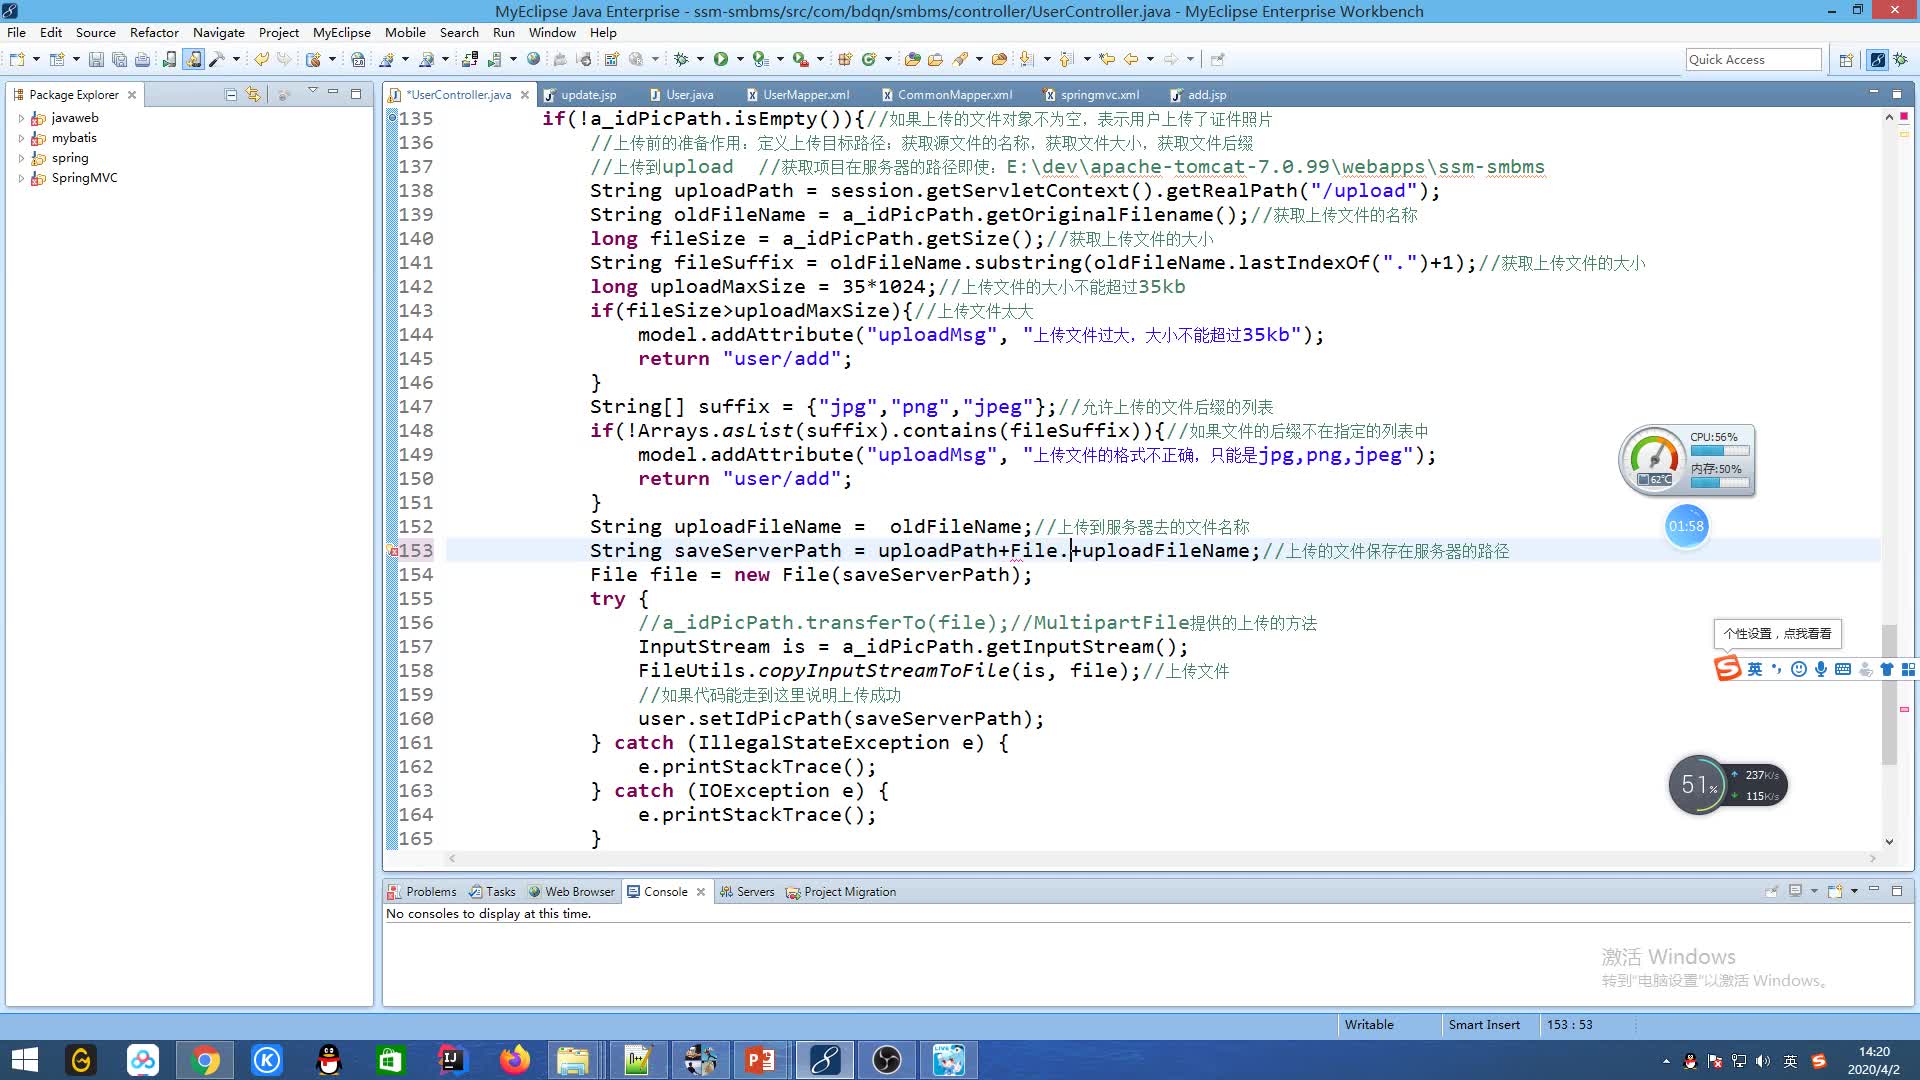Click the Quick Access search field

pyautogui.click(x=1752, y=60)
